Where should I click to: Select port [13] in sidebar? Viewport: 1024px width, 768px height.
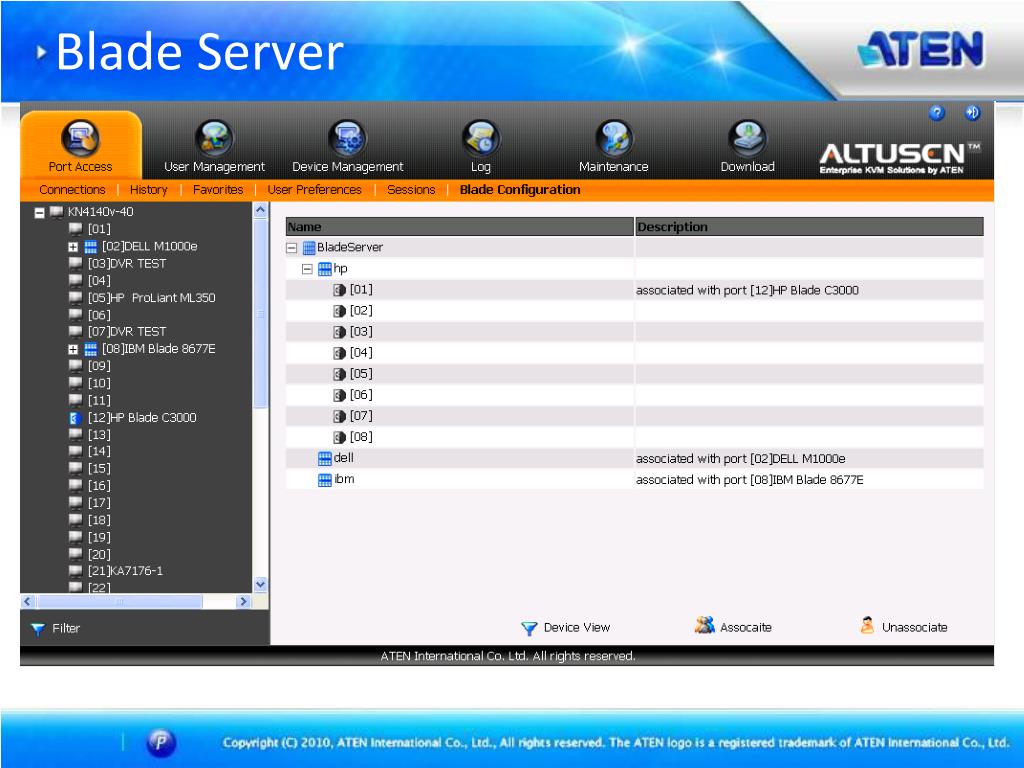point(99,435)
